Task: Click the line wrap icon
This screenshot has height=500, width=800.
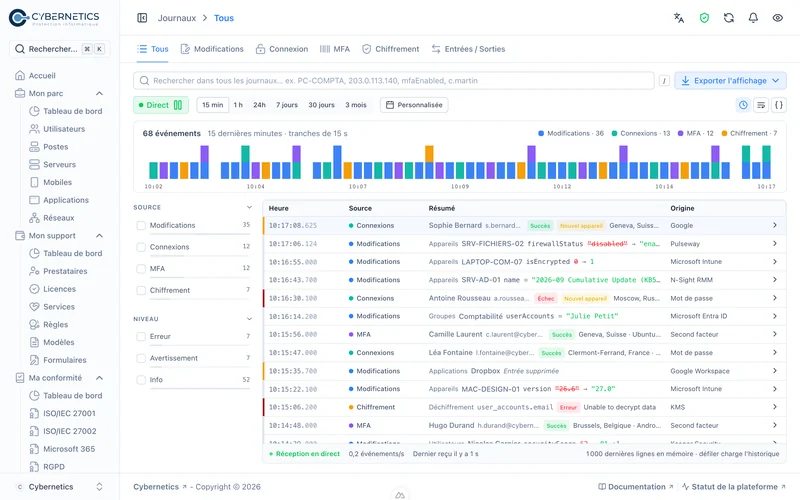Action: [x=761, y=105]
